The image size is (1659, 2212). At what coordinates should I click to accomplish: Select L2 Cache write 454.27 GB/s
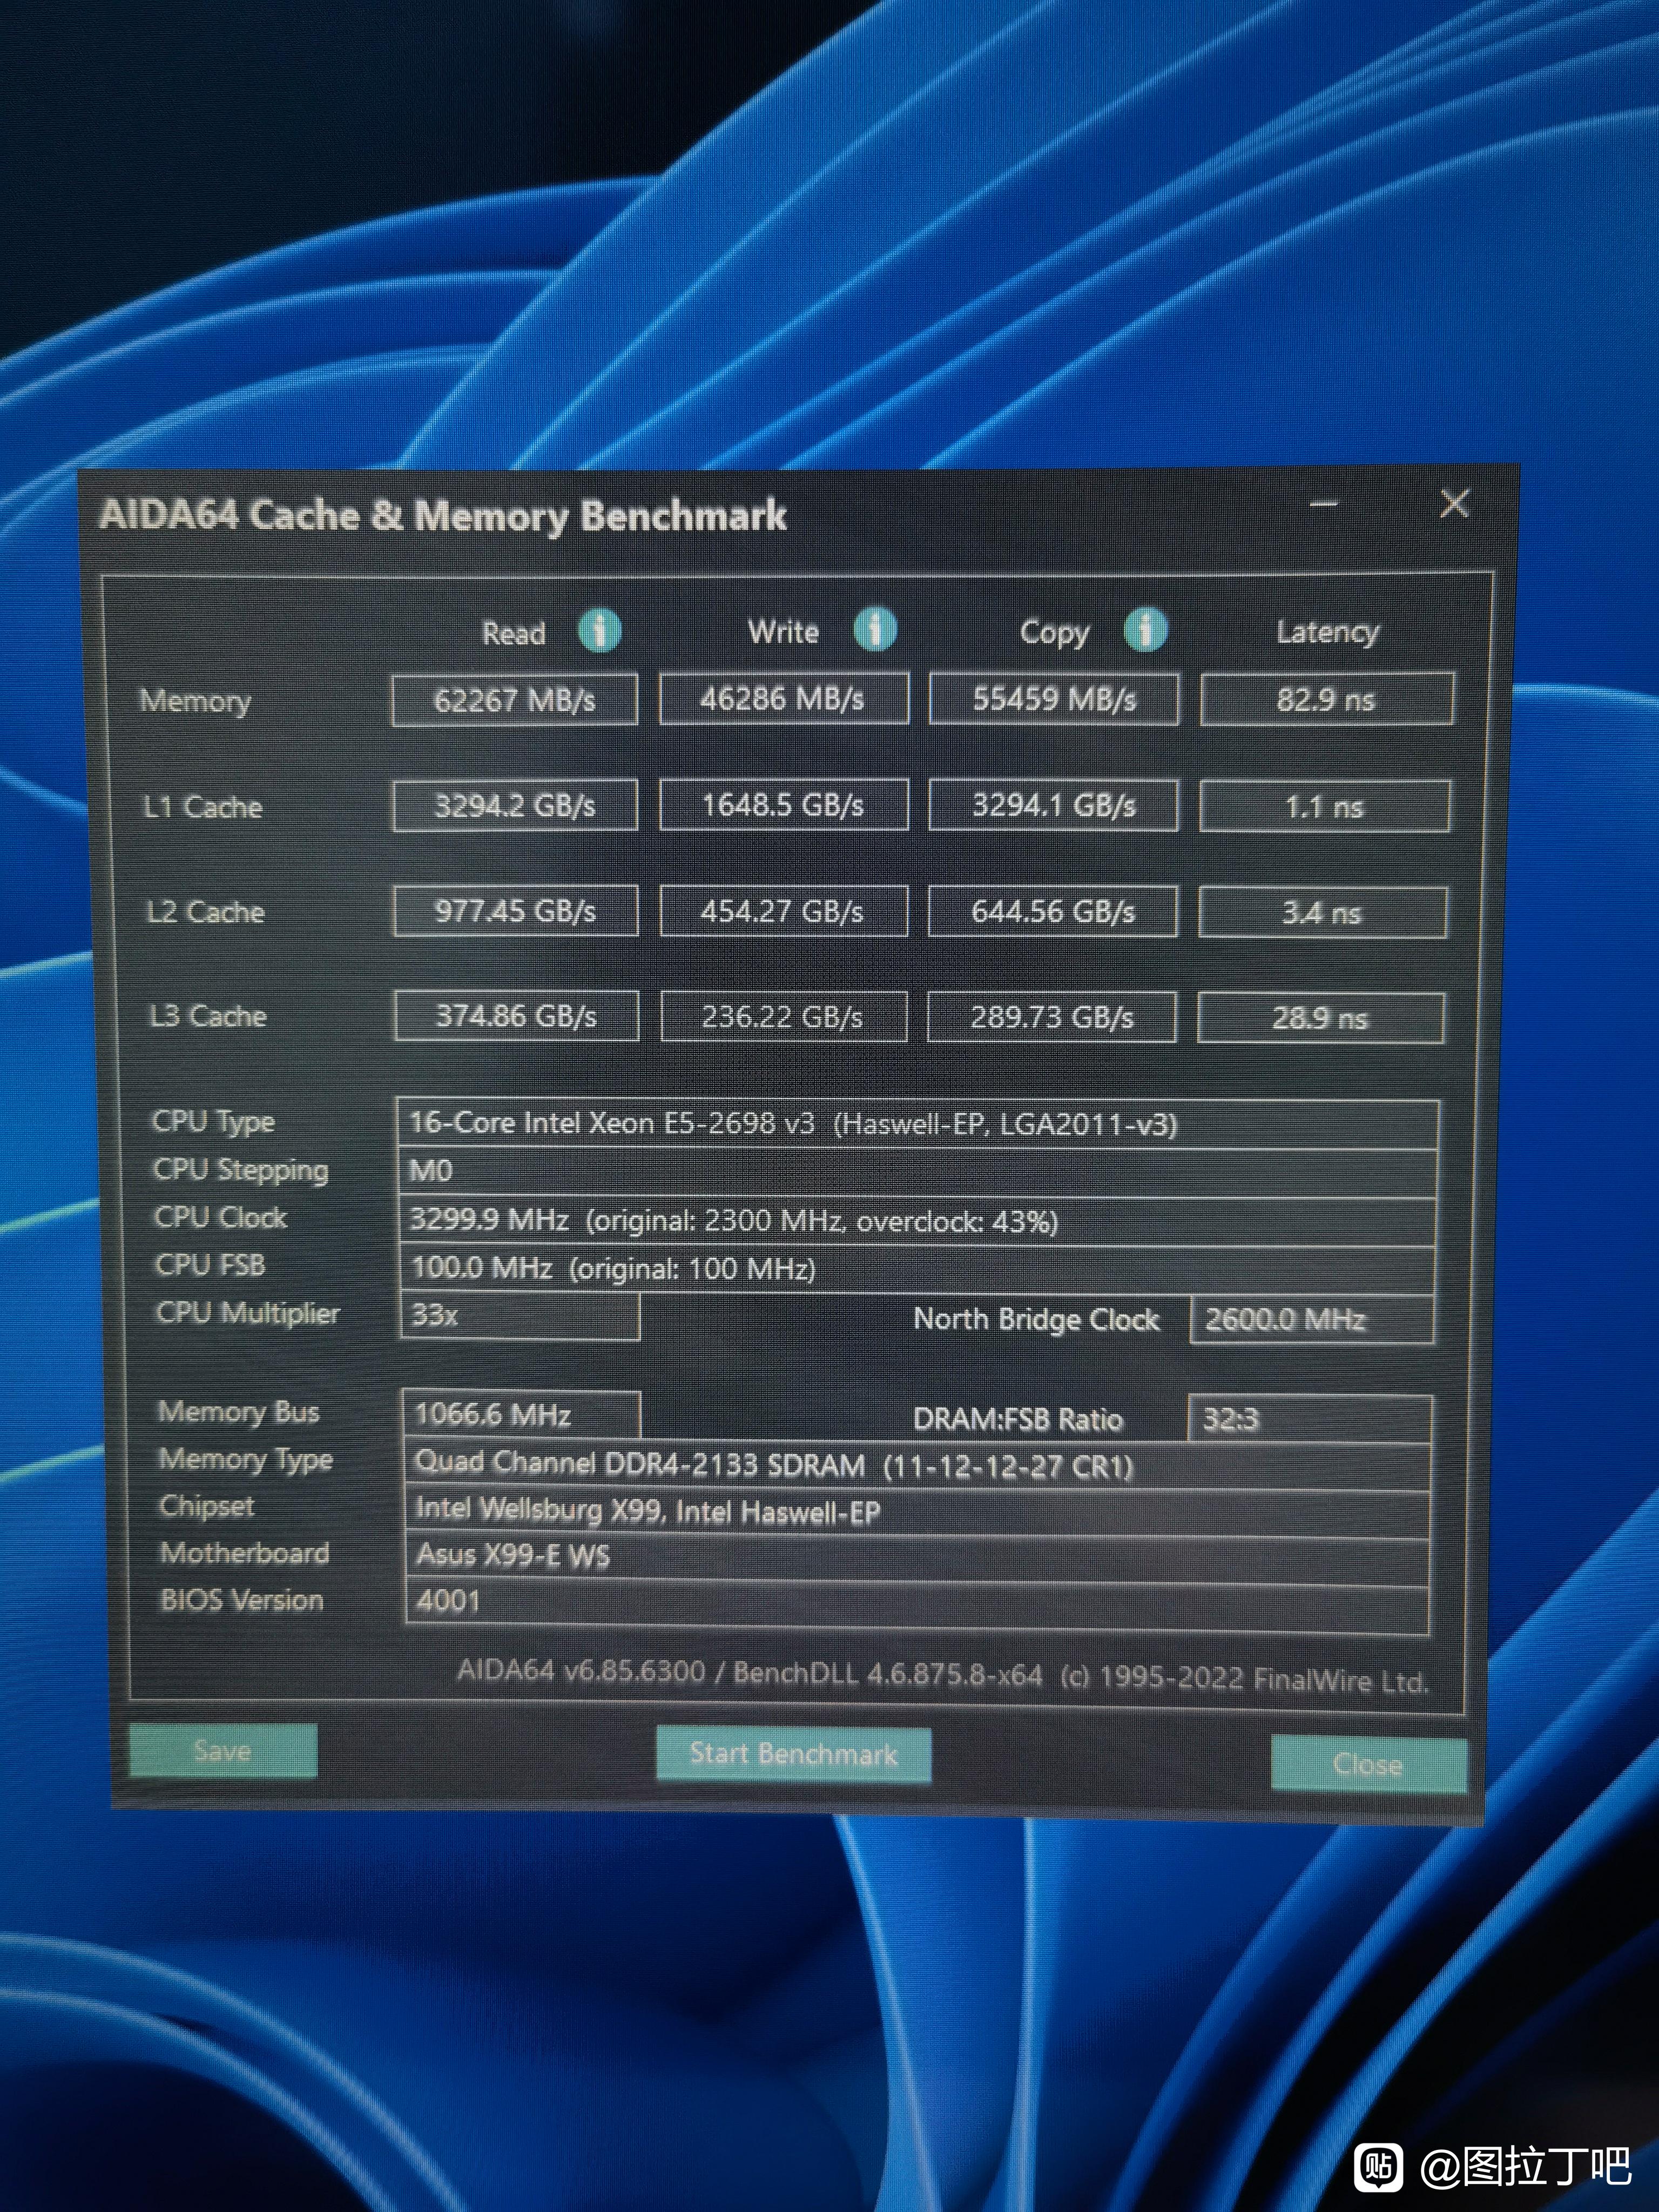(783, 911)
